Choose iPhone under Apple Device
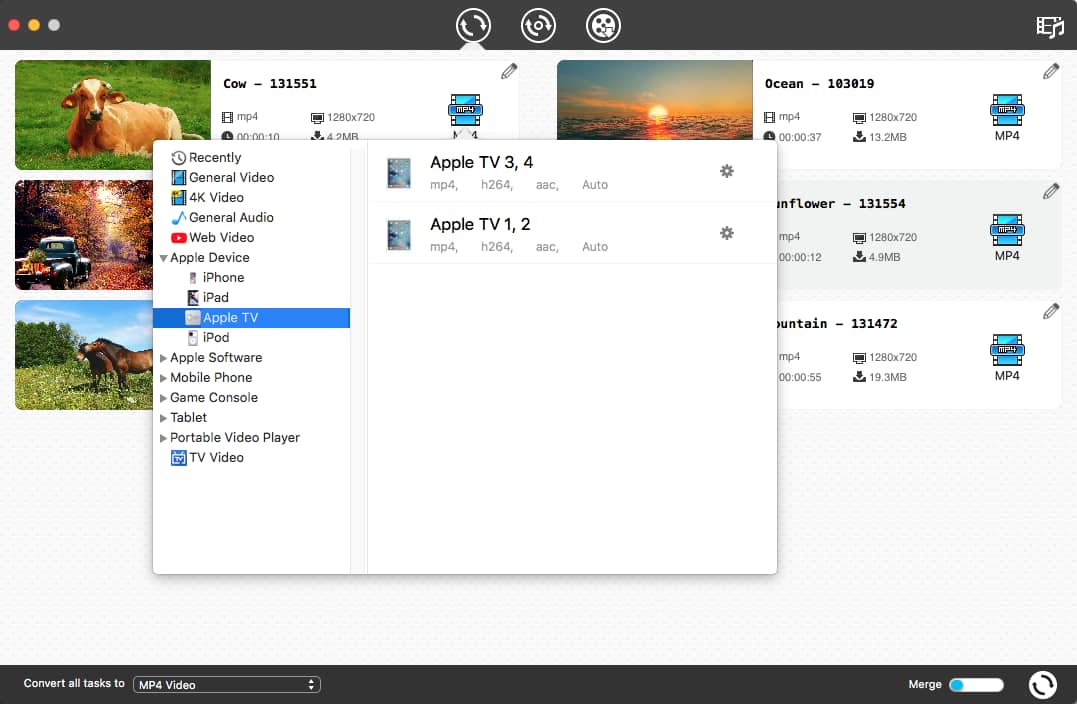This screenshot has height=704, width=1077. click(x=216, y=277)
